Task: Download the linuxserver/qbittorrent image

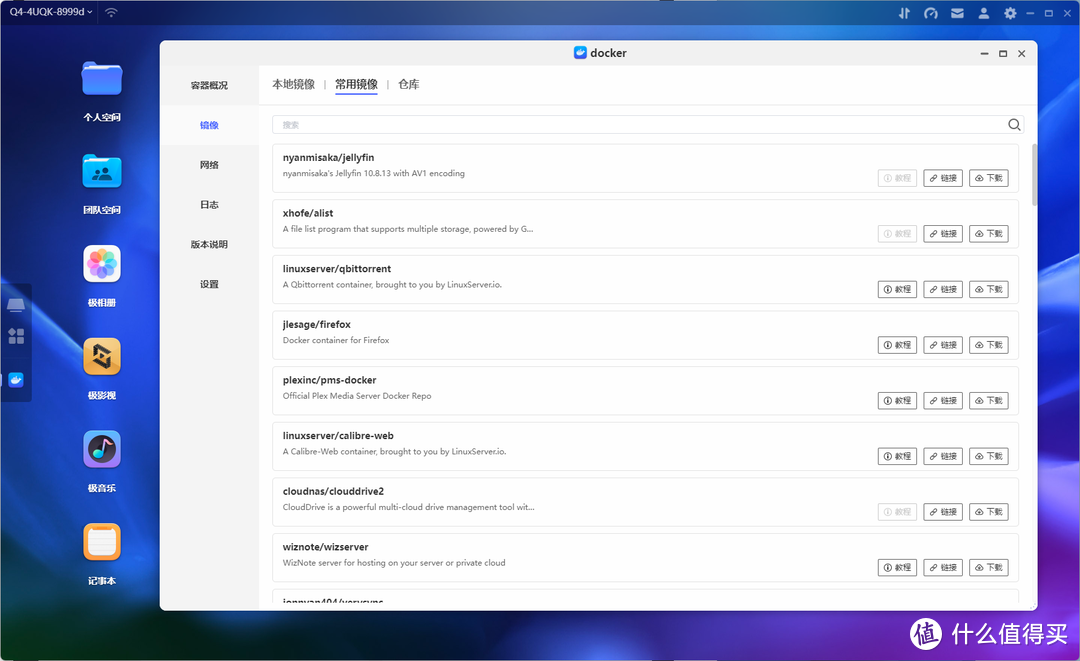Action: 989,289
